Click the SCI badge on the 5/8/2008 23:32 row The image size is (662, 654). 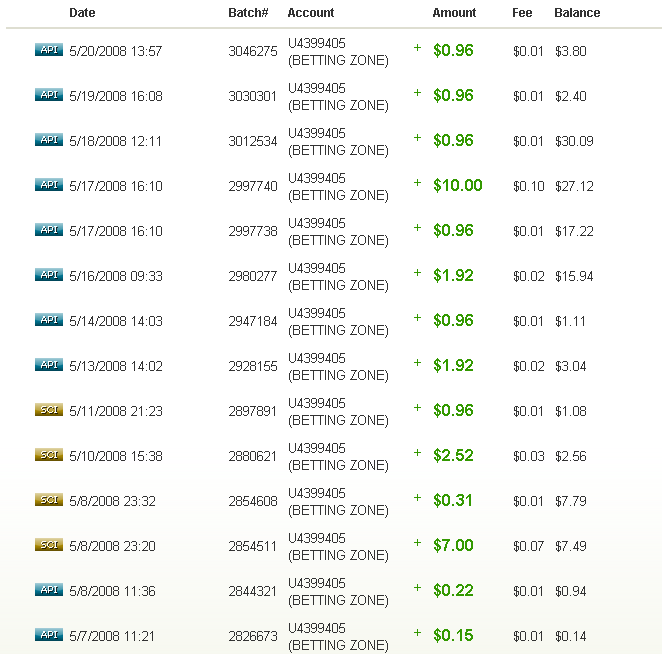pos(48,500)
